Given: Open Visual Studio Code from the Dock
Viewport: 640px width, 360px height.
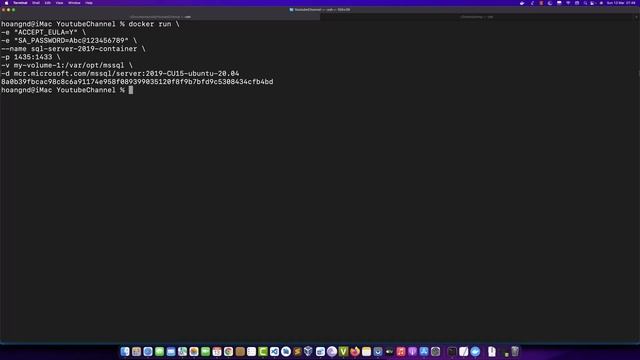Looking at the screenshot, I should (x=274, y=351).
